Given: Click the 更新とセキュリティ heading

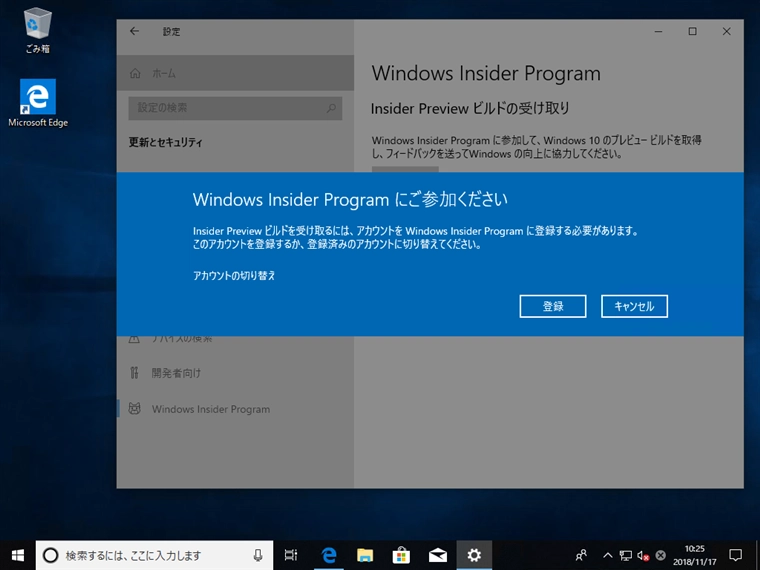Looking at the screenshot, I should tap(165, 142).
